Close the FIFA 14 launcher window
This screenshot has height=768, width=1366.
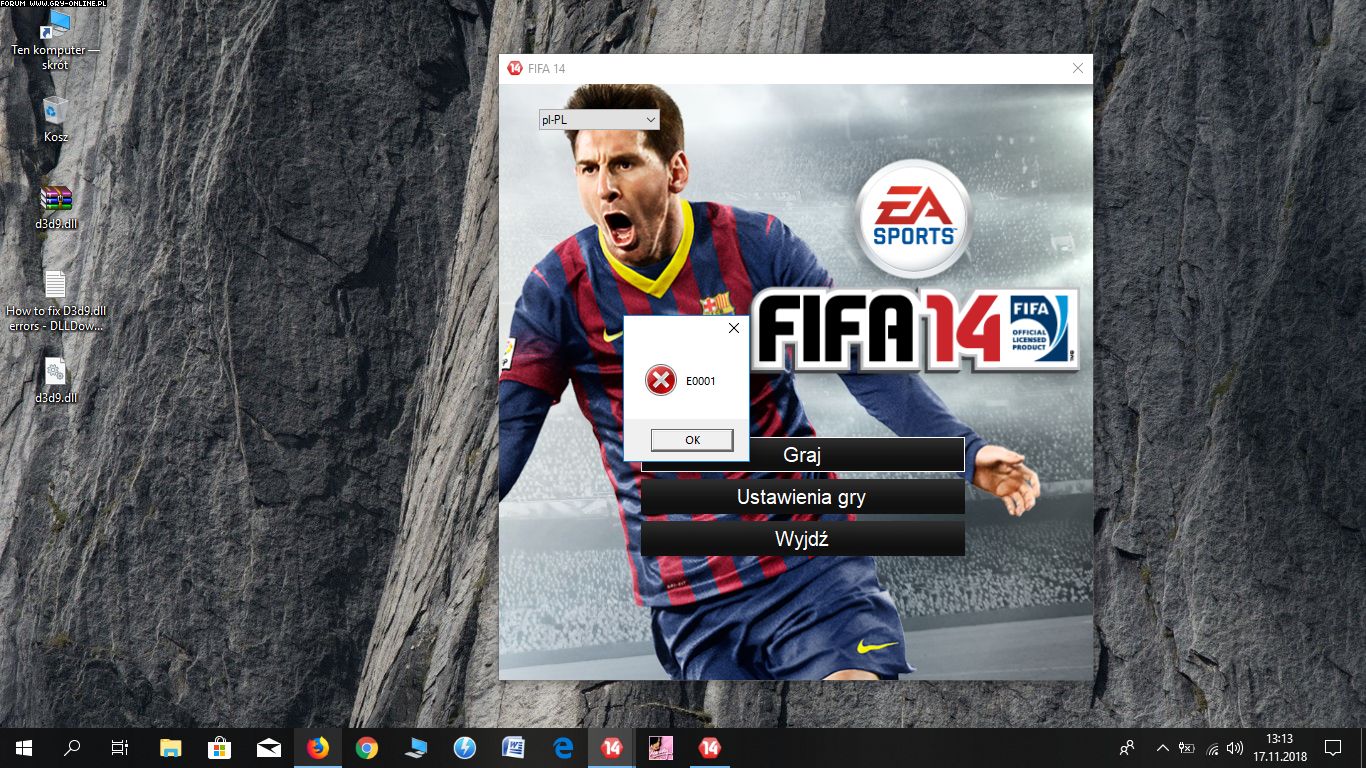click(1077, 68)
